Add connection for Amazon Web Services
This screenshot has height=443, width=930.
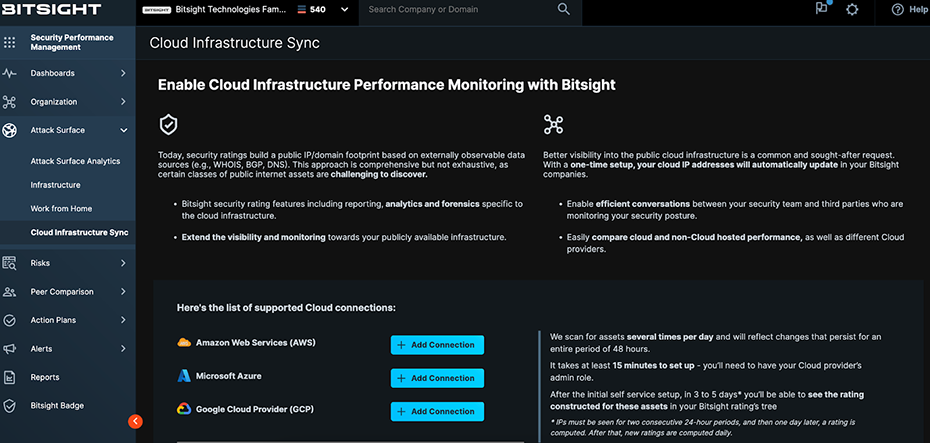437,345
